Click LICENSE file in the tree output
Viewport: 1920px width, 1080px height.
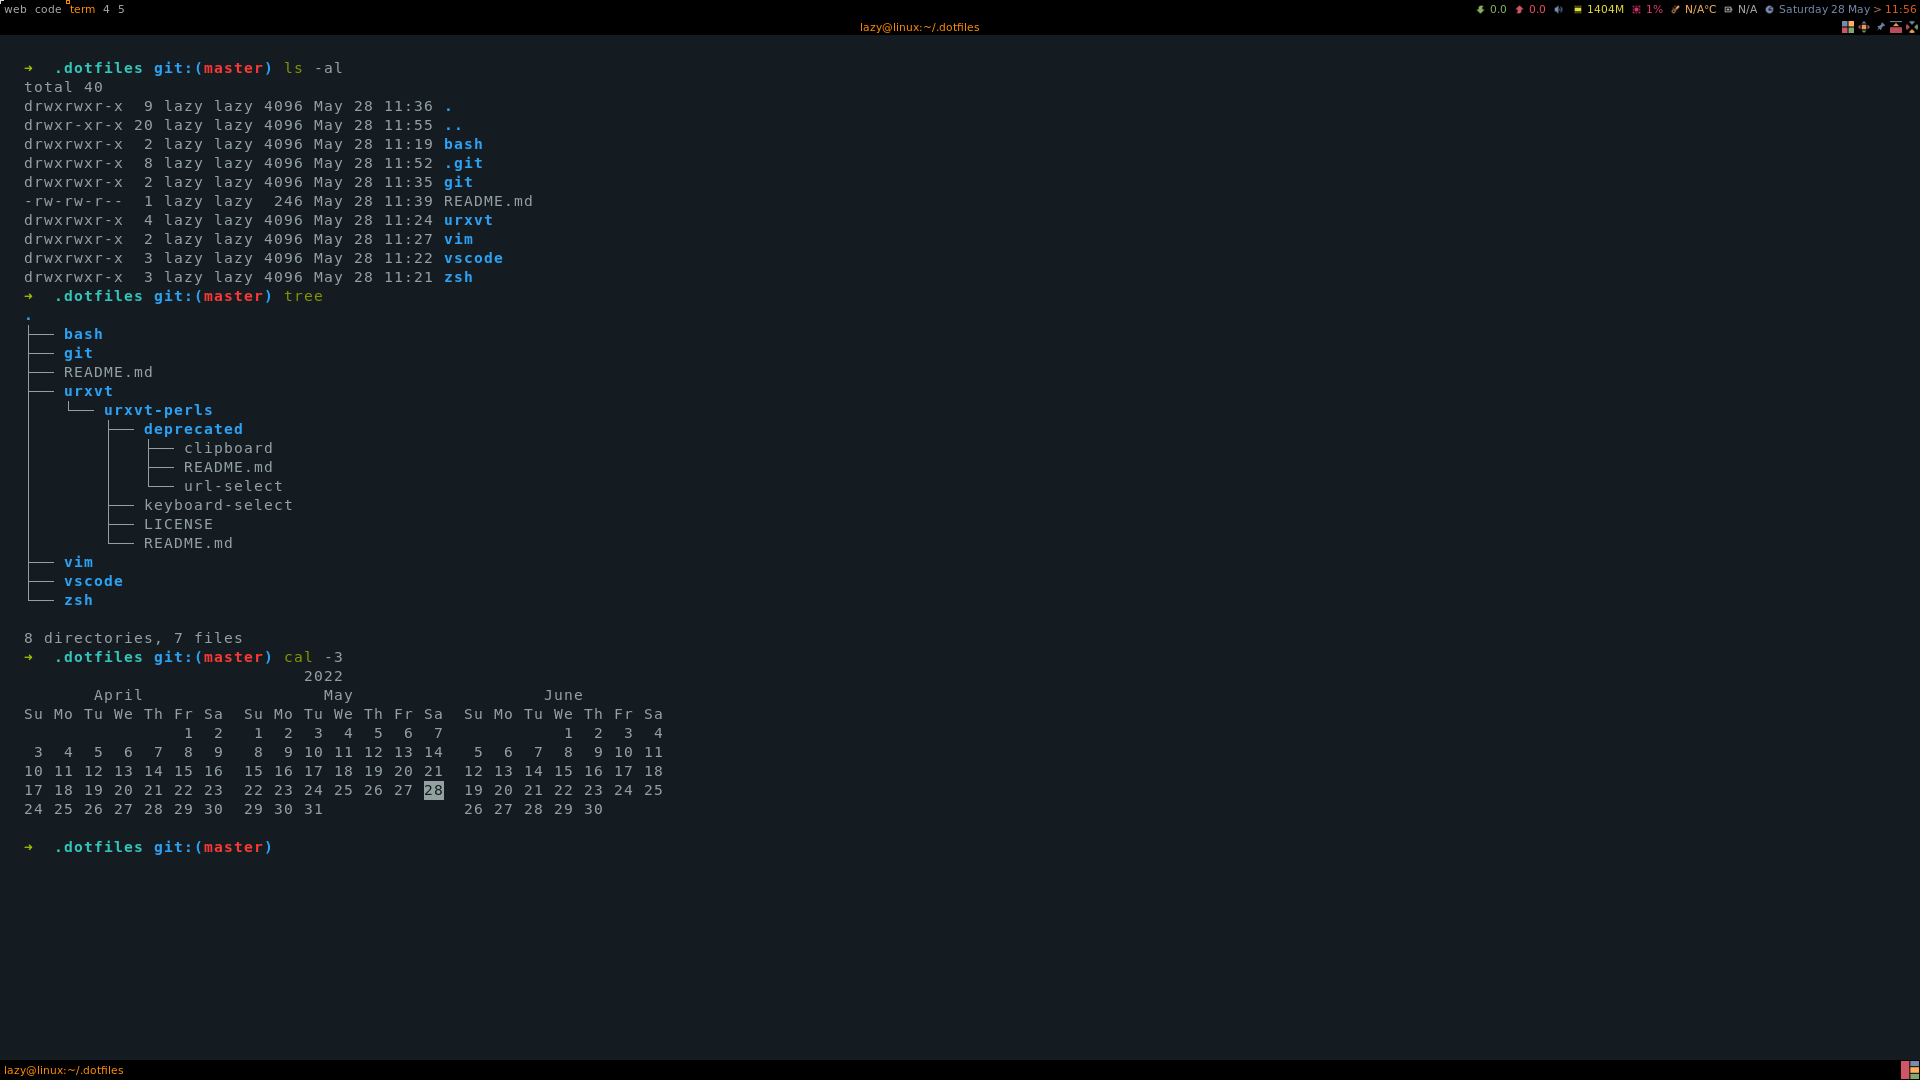coord(178,524)
